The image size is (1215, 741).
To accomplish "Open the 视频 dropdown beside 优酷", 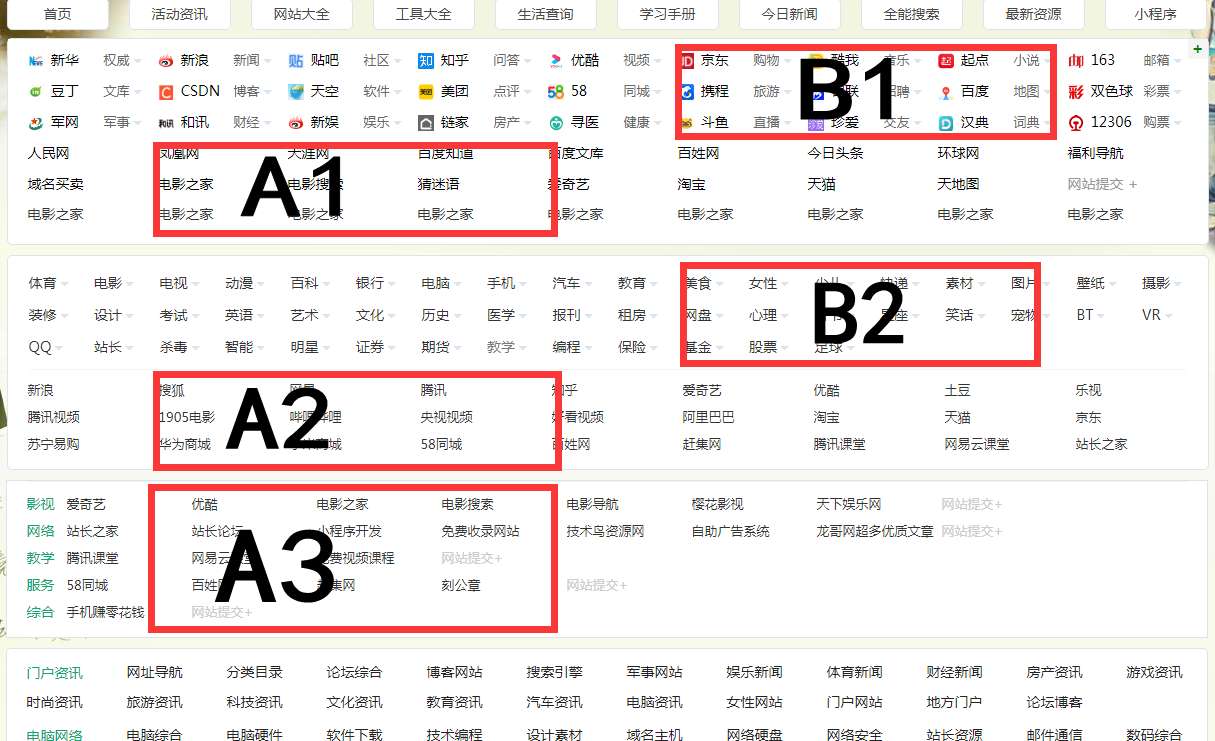I will tap(641, 61).
